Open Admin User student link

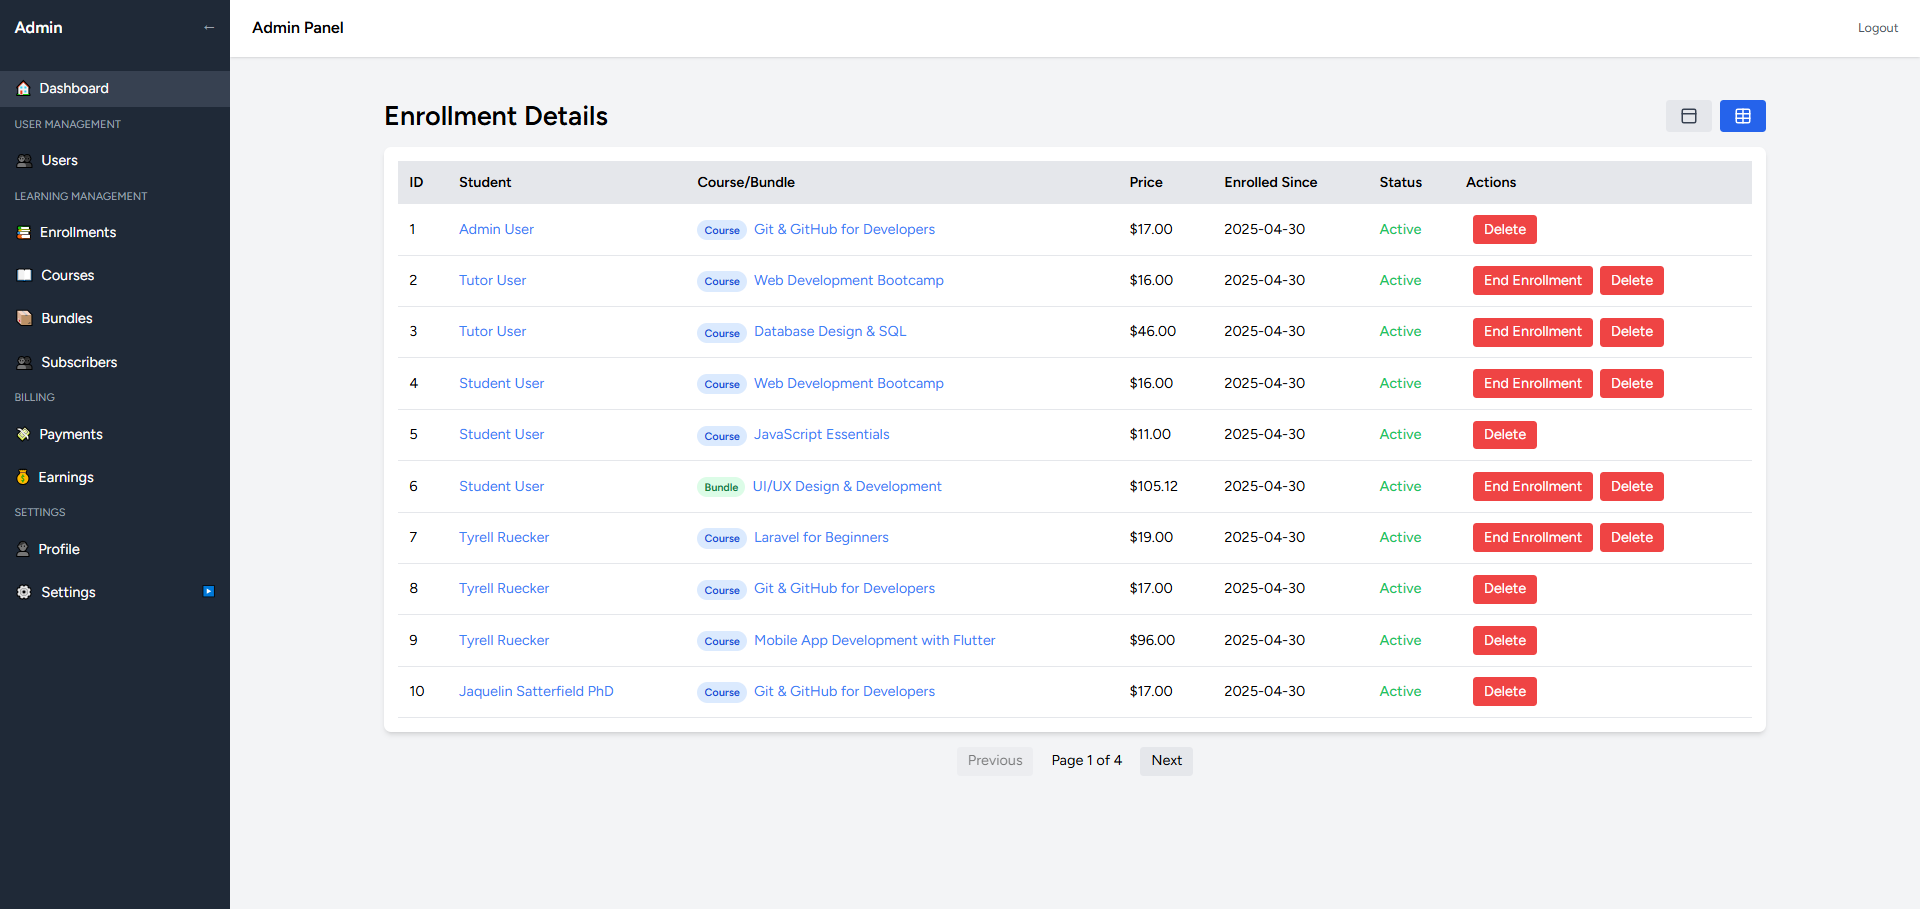coord(496,230)
